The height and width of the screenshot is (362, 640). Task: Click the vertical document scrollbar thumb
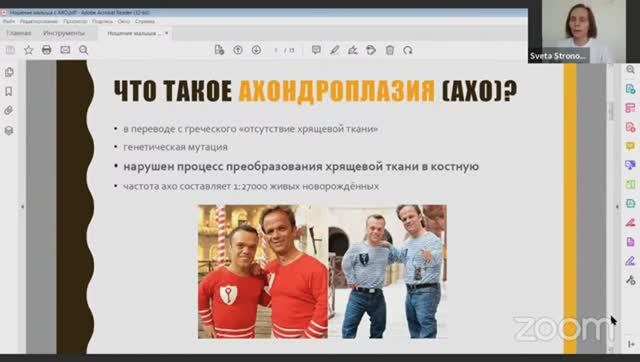click(611, 110)
